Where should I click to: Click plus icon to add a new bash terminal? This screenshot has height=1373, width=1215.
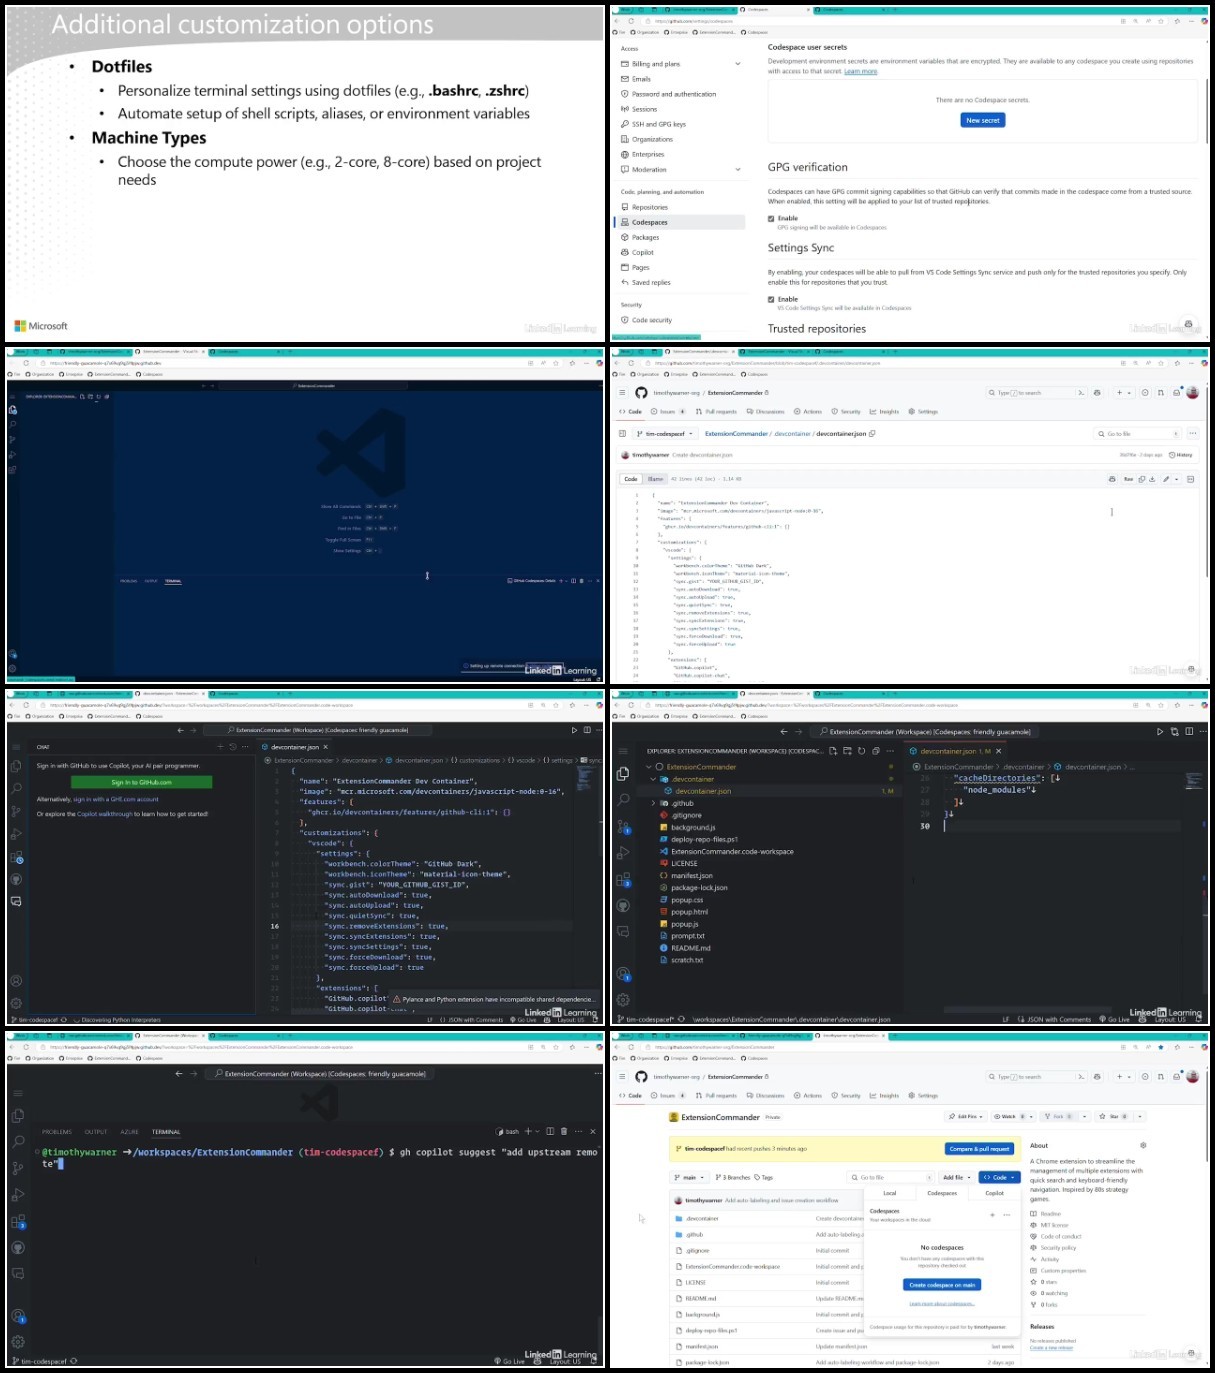[528, 1131]
